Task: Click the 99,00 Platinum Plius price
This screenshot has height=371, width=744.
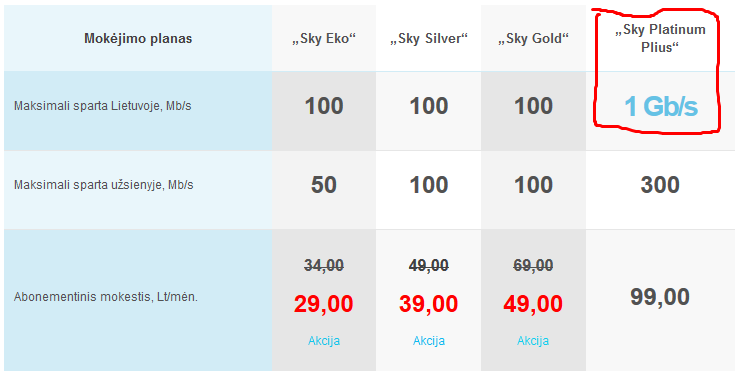Action: 660,297
